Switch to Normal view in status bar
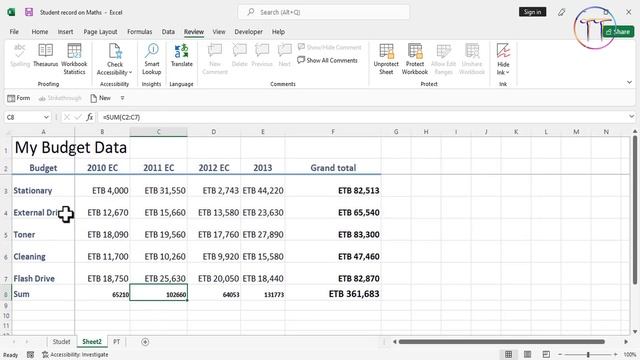The height and width of the screenshot is (360, 640). [x=508, y=354]
